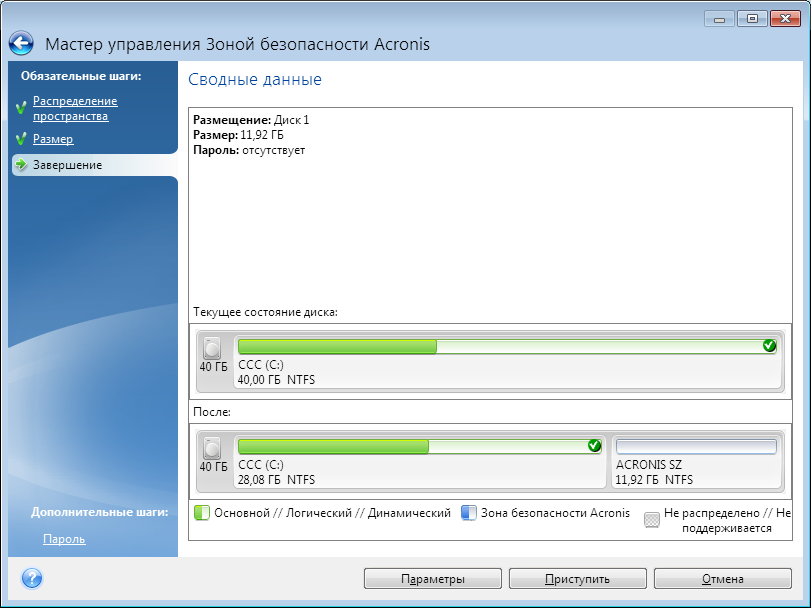
Task: Open the Распределение пространства step
Action: 75,108
